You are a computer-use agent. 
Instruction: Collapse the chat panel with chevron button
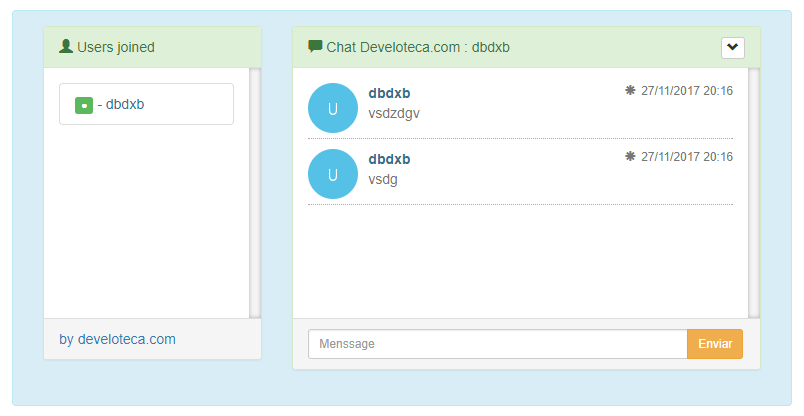(x=733, y=47)
